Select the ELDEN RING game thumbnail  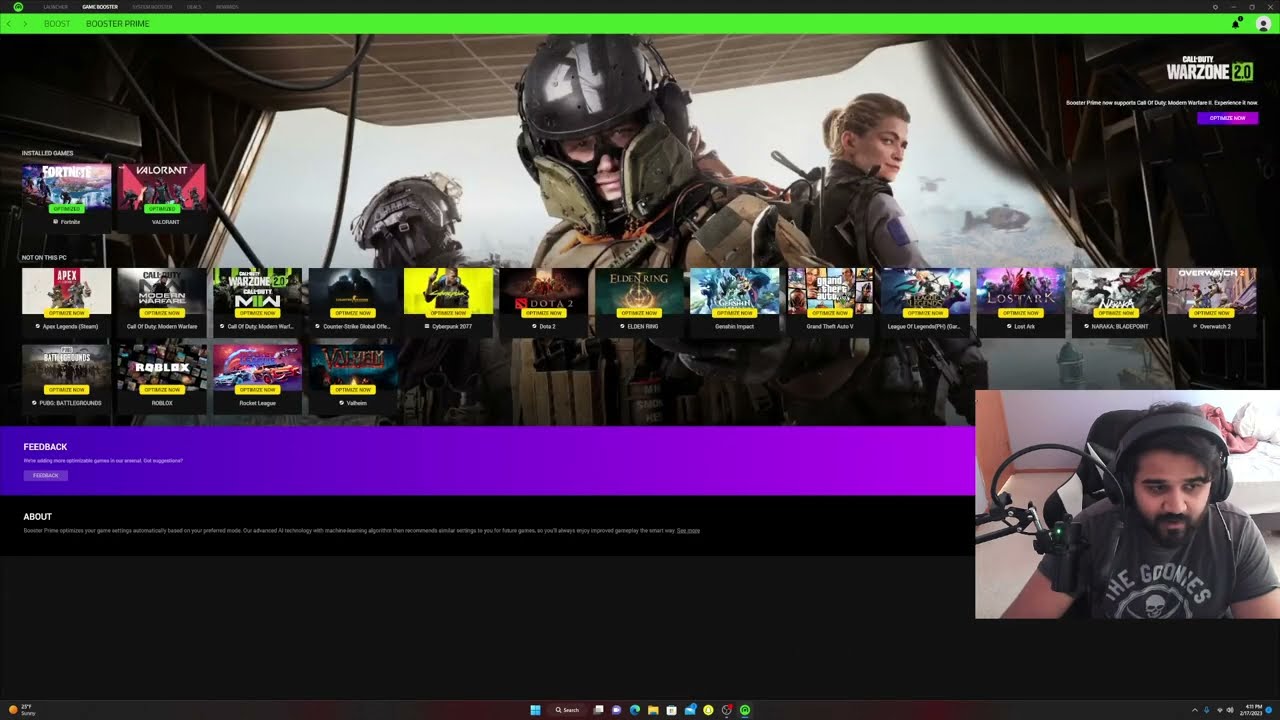pos(639,290)
